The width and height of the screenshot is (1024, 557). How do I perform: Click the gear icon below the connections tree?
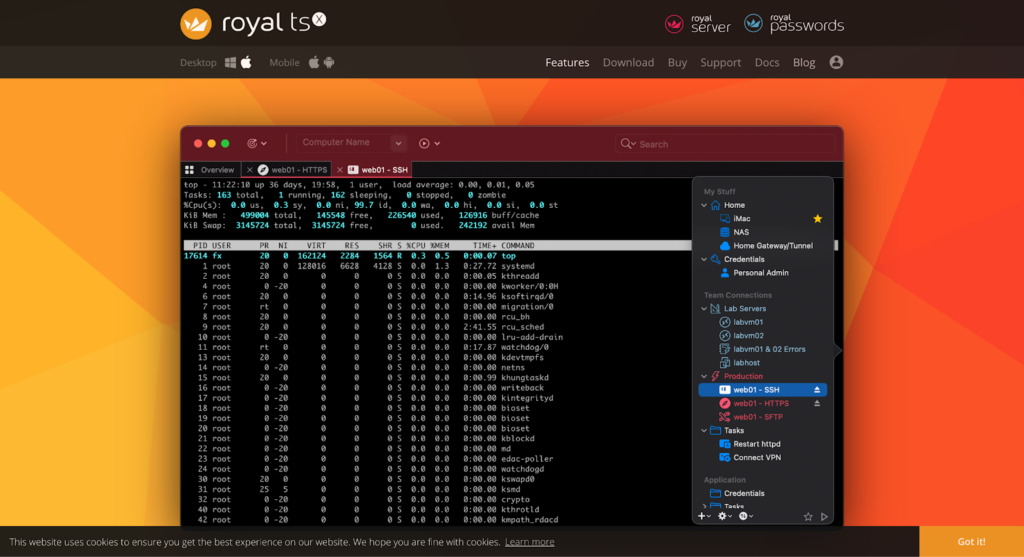(x=723, y=516)
